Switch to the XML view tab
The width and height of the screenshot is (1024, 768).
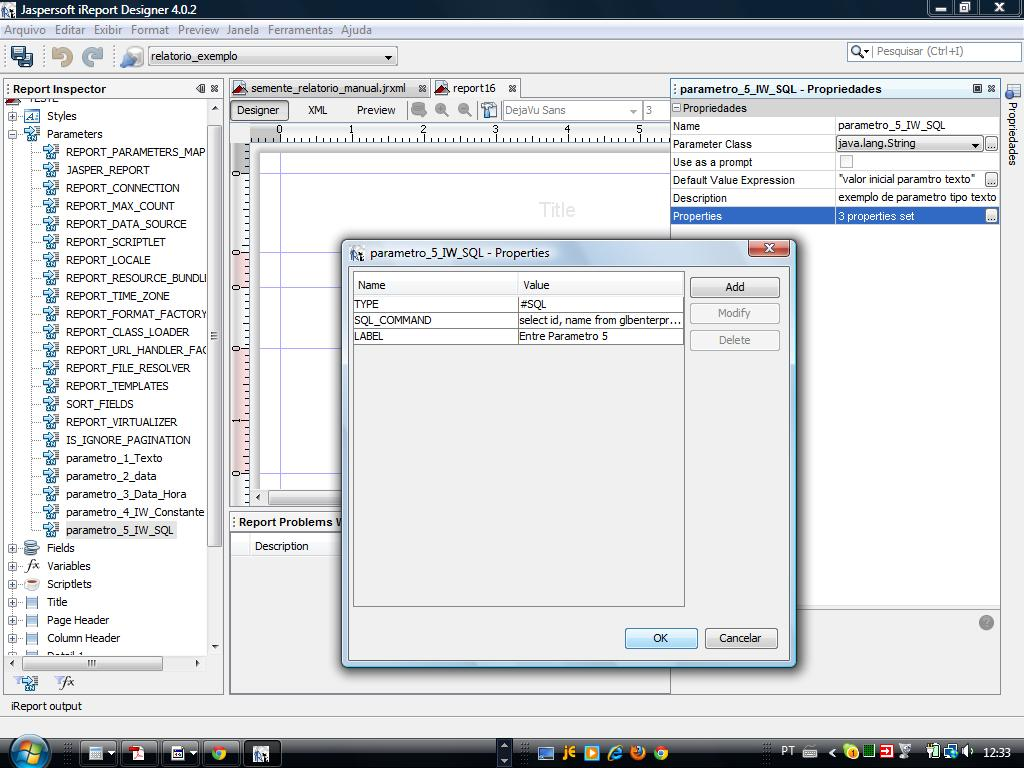pos(317,110)
